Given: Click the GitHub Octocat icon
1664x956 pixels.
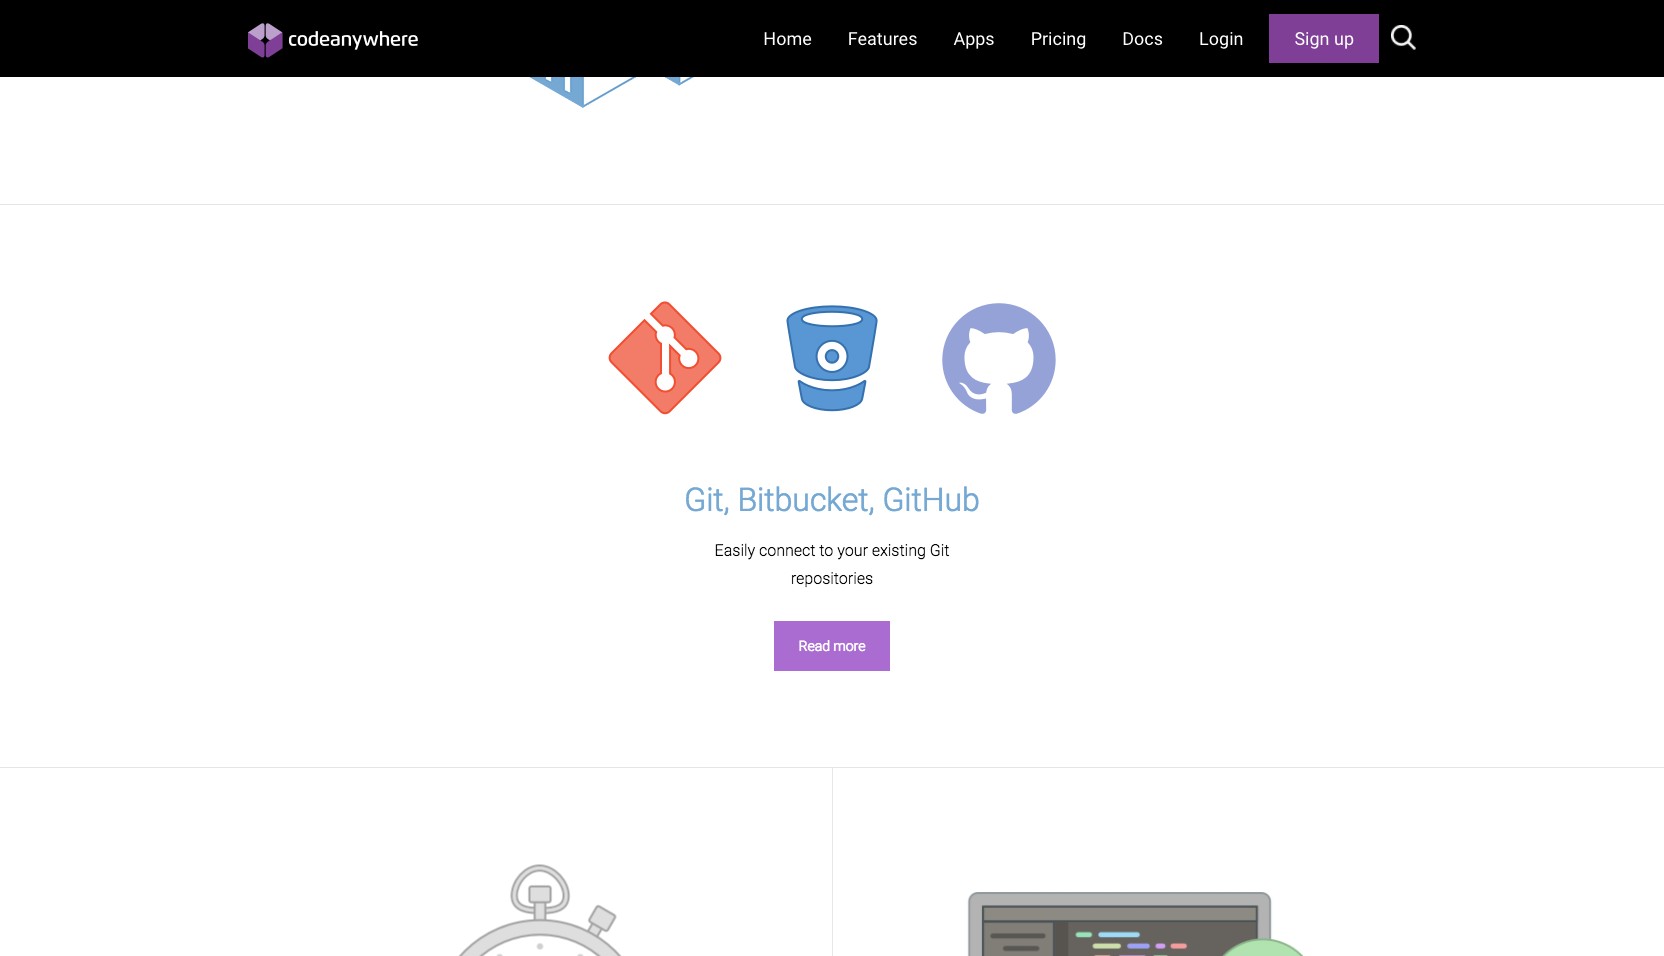Looking at the screenshot, I should (999, 359).
